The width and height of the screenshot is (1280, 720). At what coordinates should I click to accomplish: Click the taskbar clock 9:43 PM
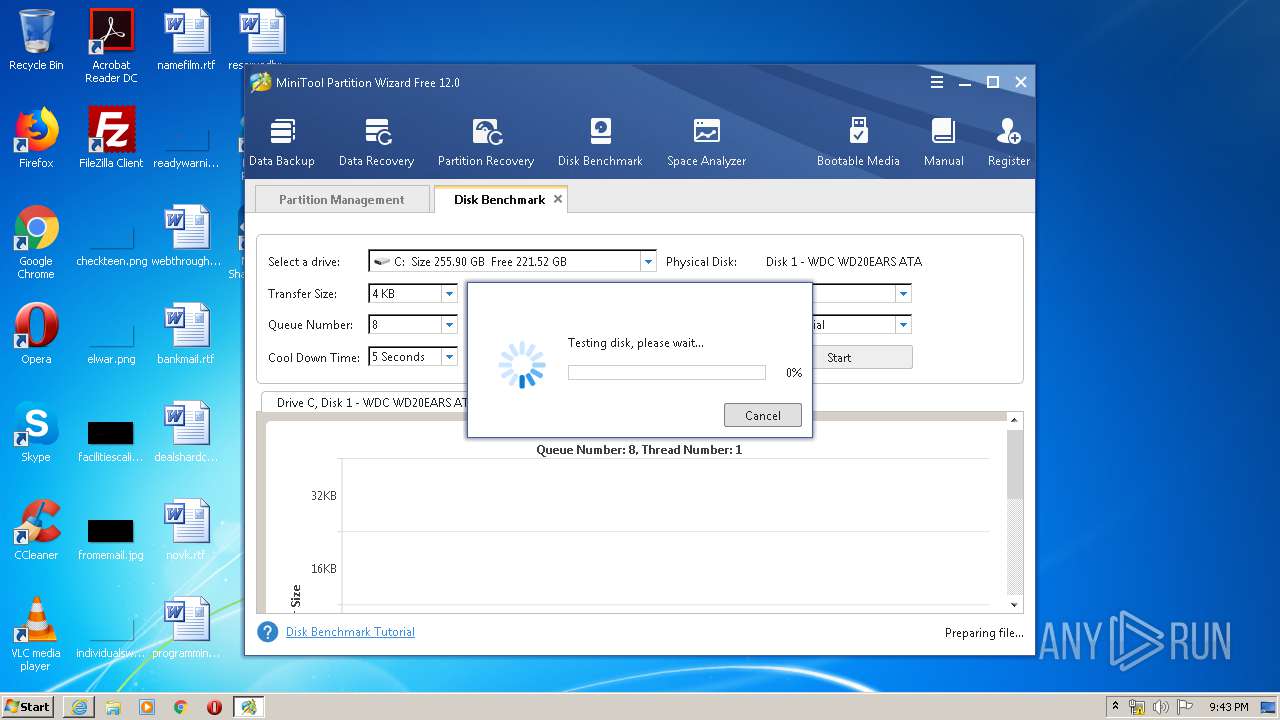pyautogui.click(x=1229, y=707)
